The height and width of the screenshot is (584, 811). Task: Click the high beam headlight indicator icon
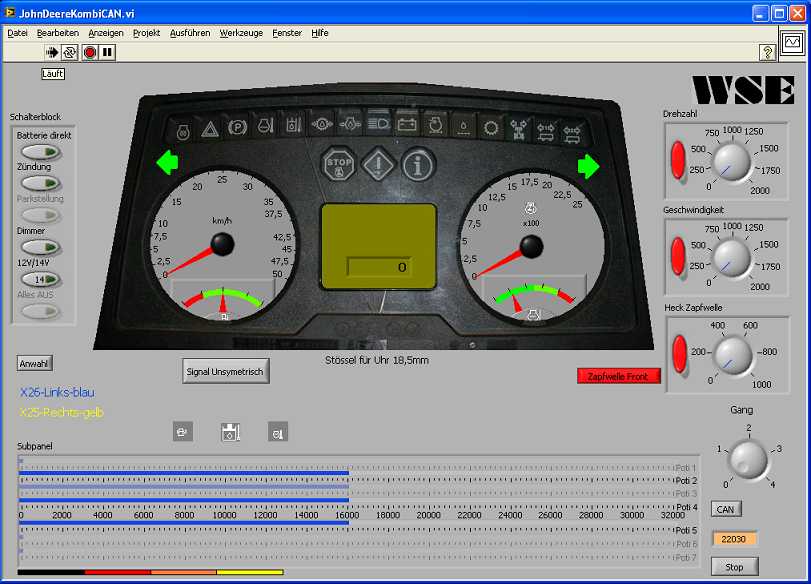[379, 123]
